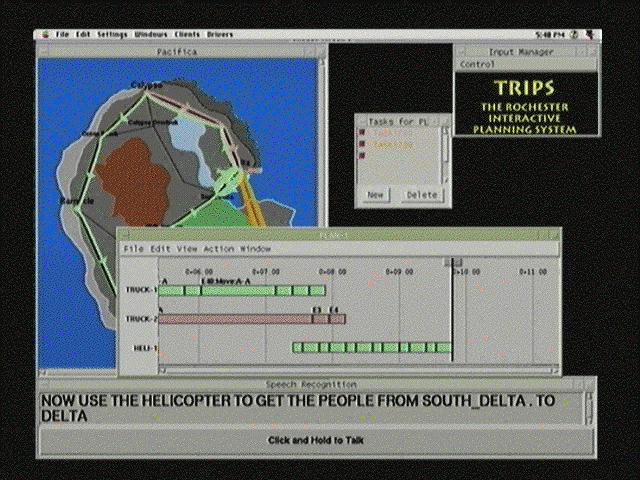Open the Edit menu in the timeline window

(160, 249)
